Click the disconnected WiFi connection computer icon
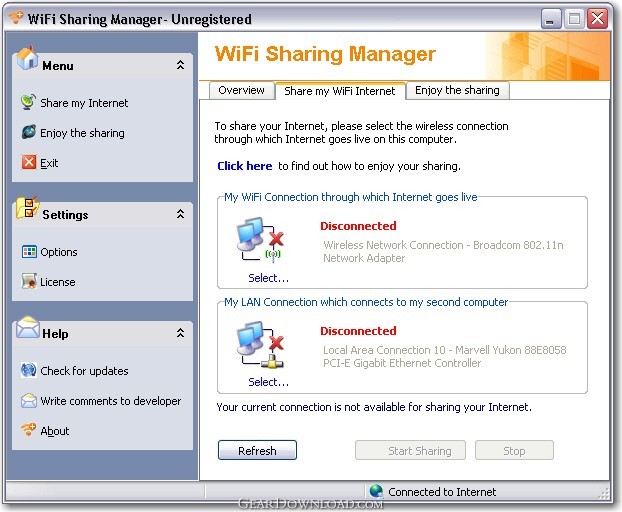The image size is (622, 512). tap(260, 239)
